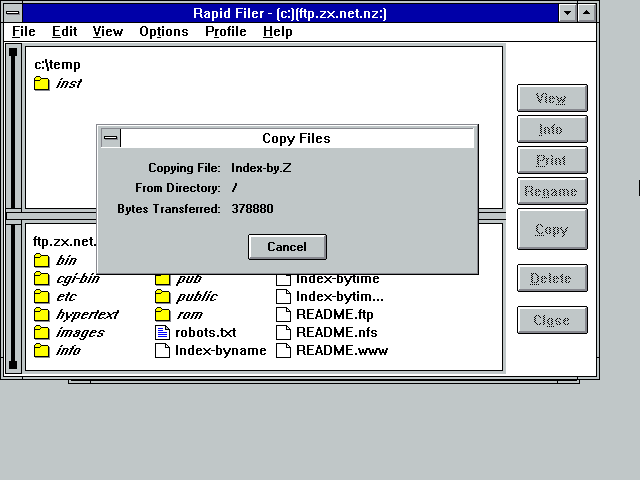Screen dimensions: 640x480
Task: Open the Rapid Filer window control menu
Action: [13, 13]
